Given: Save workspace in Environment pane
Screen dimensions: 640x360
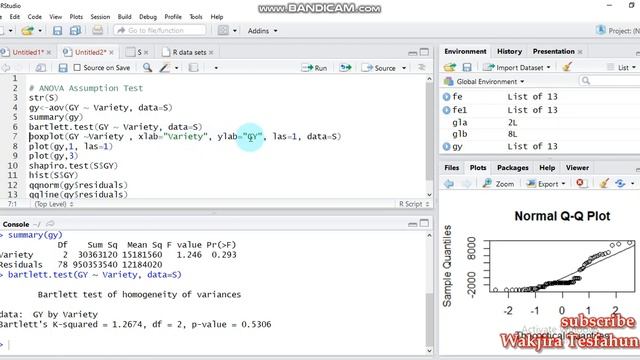Looking at the screenshot, I should pos(467,67).
